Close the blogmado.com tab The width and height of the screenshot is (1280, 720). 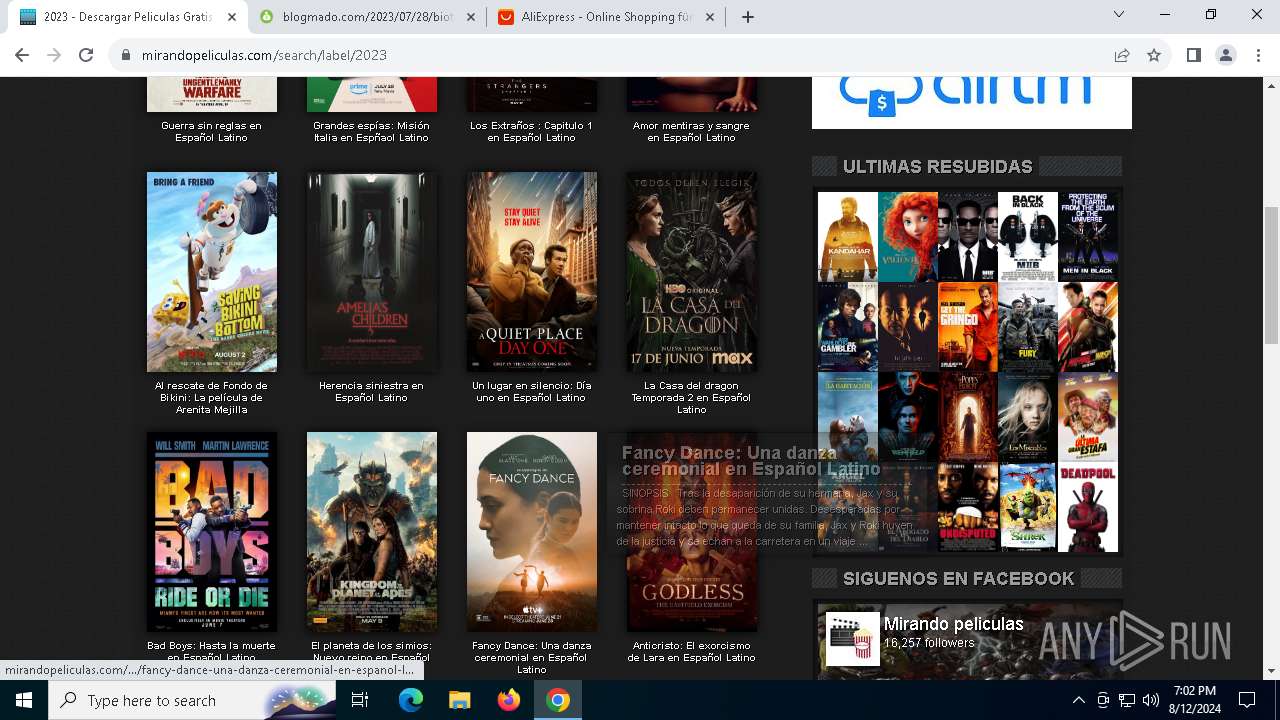click(x=471, y=17)
